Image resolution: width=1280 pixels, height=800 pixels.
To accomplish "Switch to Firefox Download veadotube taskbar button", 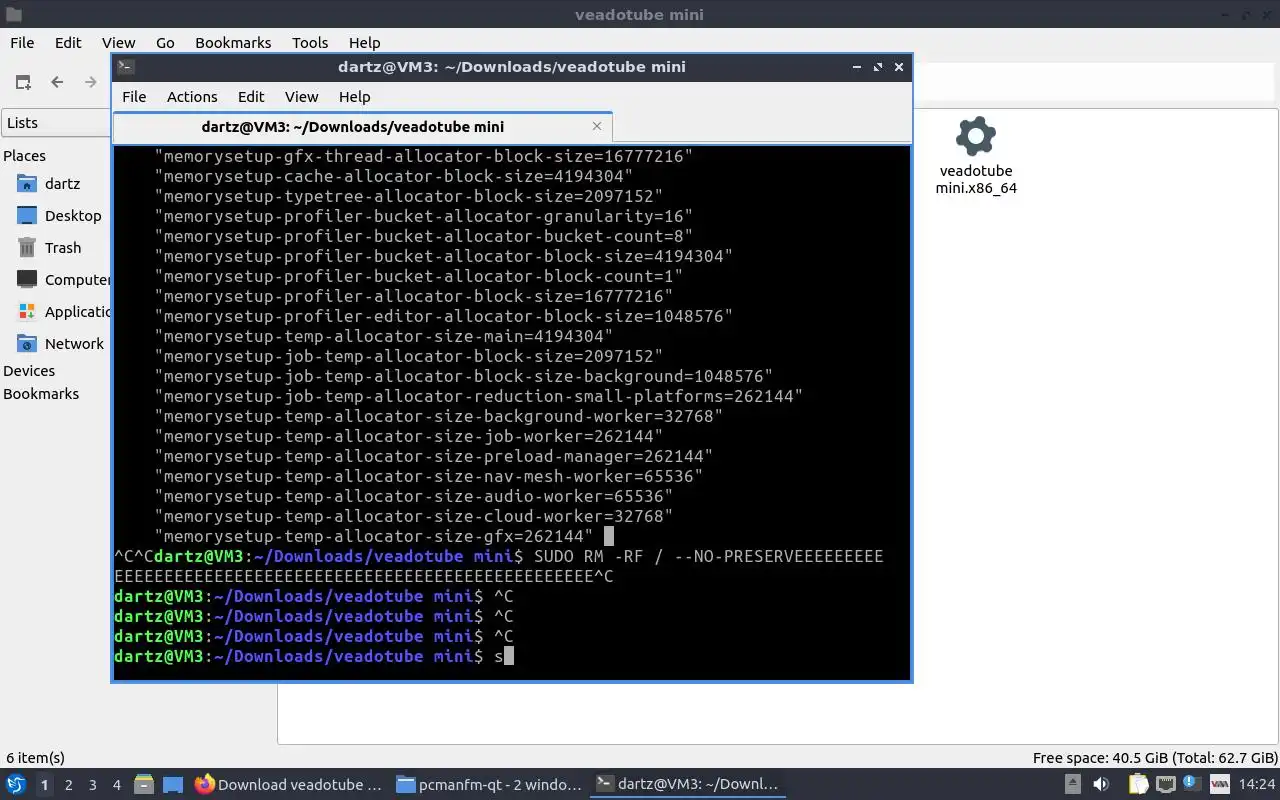I will (288, 785).
